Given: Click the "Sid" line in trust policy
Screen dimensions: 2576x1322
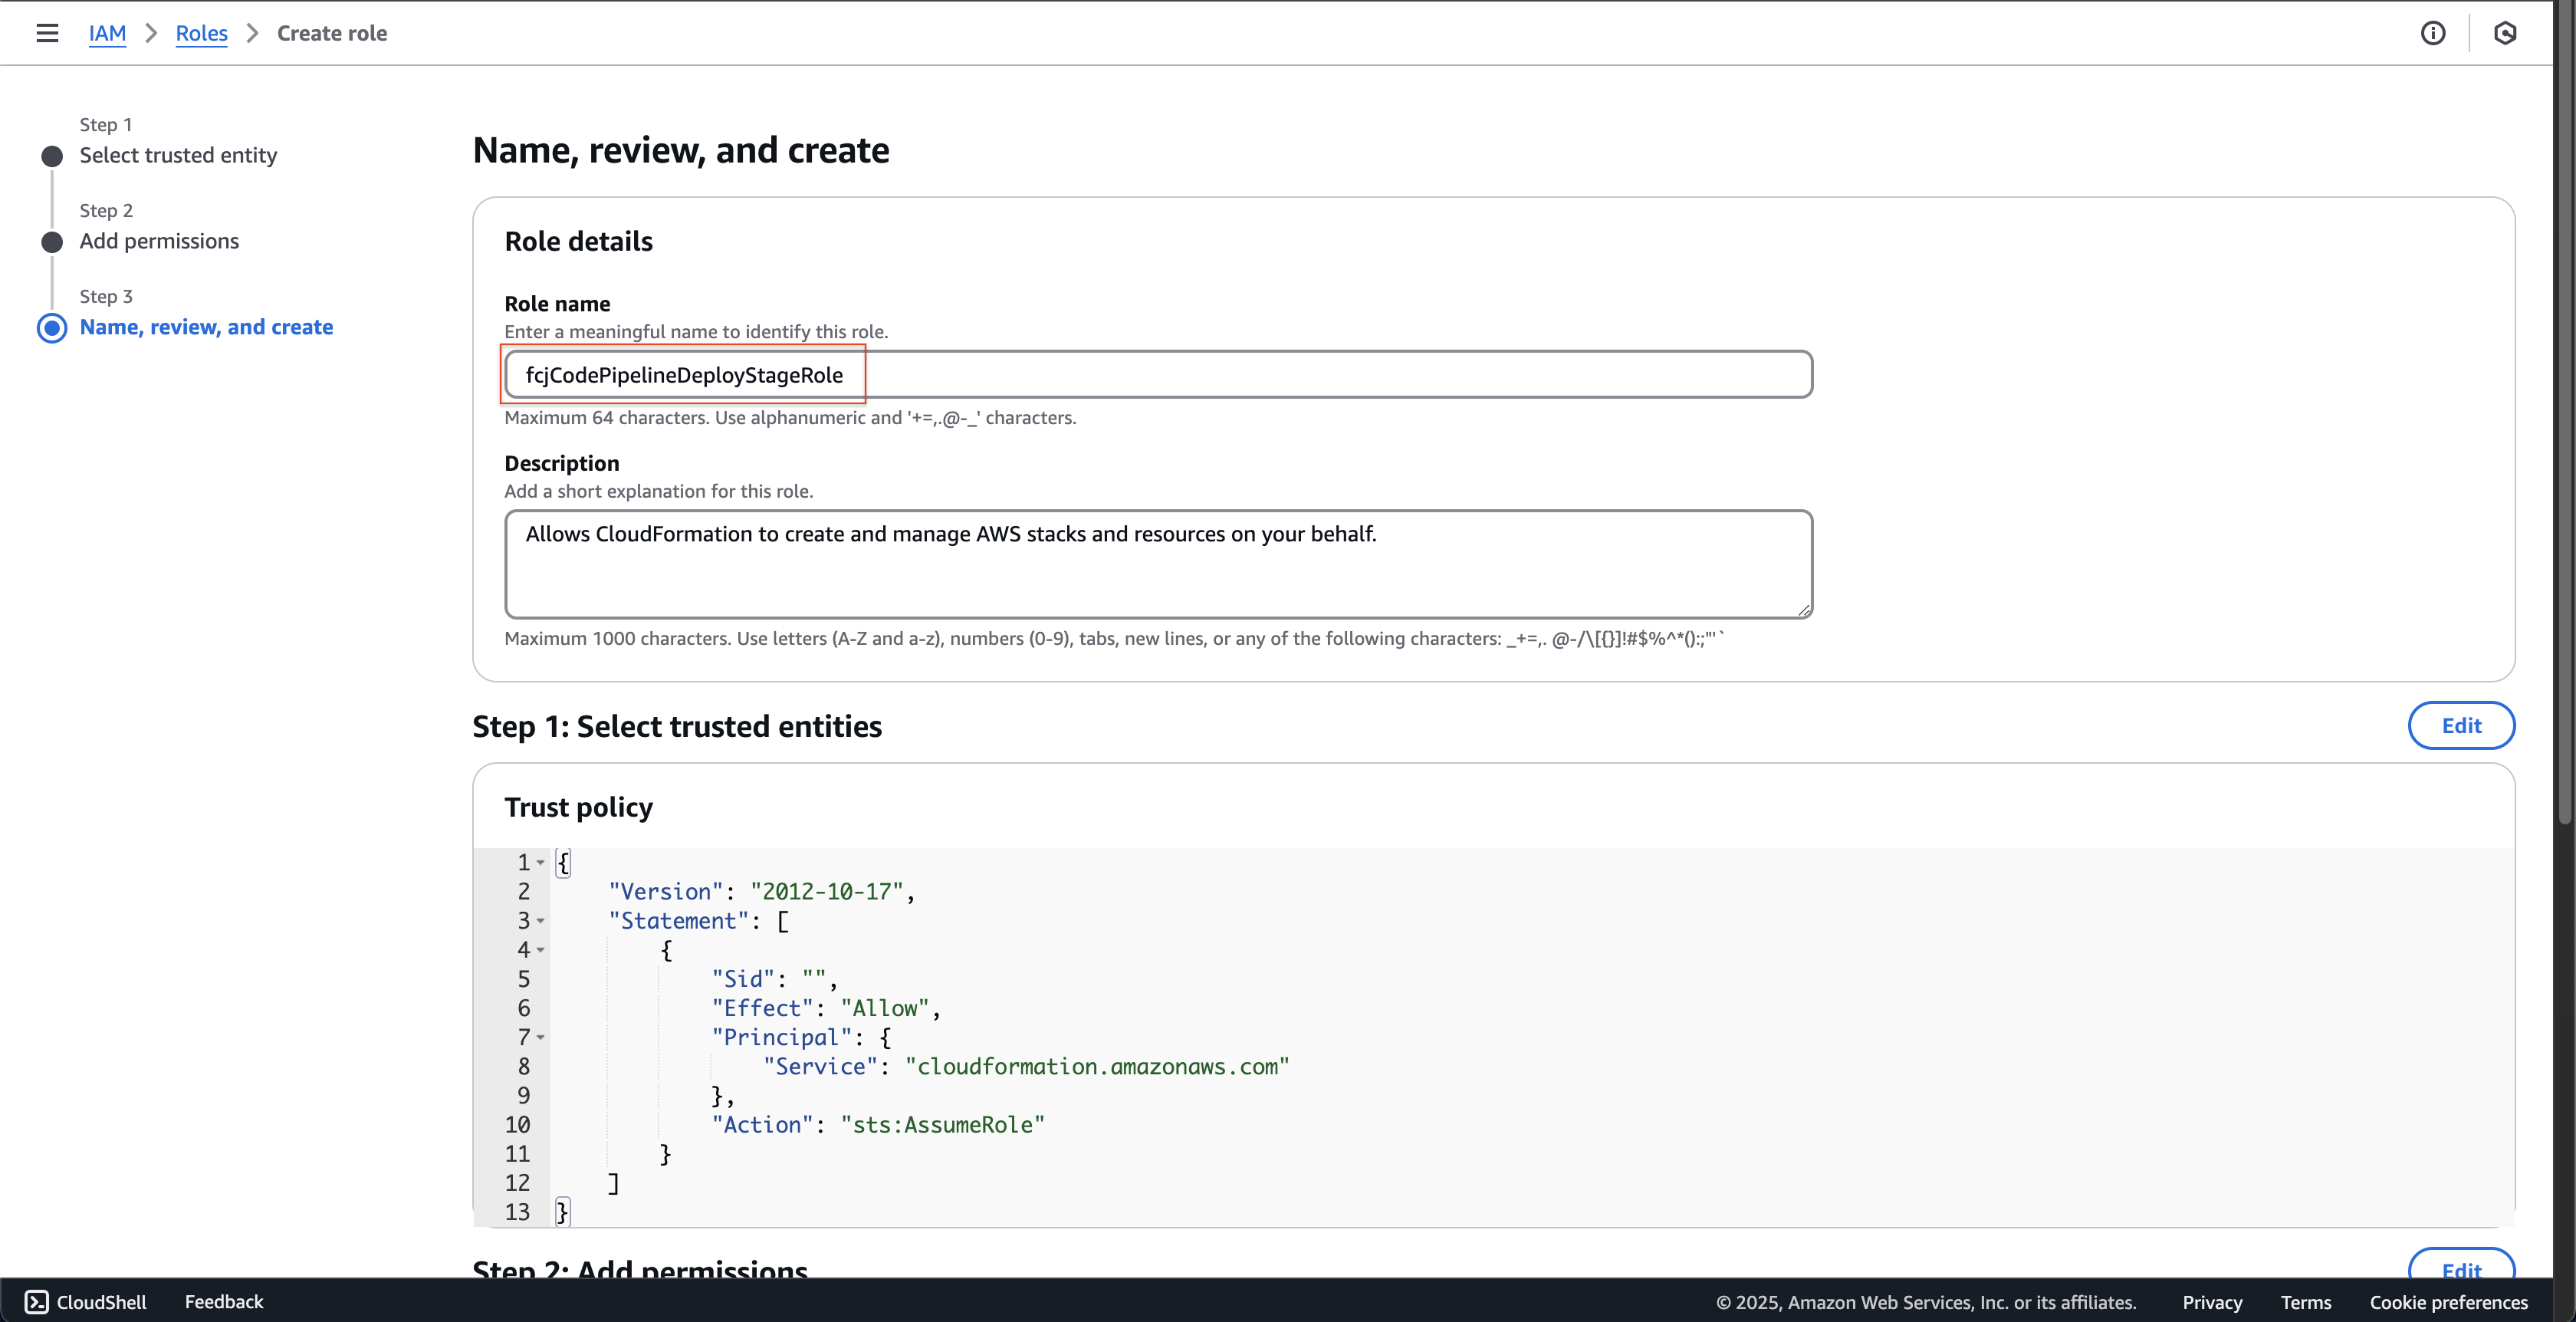Looking at the screenshot, I should [x=774, y=979].
